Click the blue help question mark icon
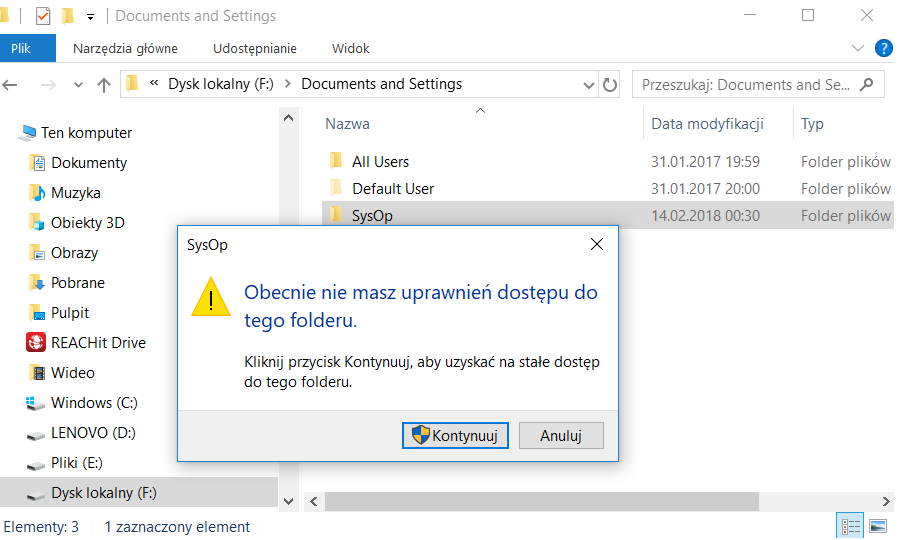The height and width of the screenshot is (540, 900). tap(883, 48)
